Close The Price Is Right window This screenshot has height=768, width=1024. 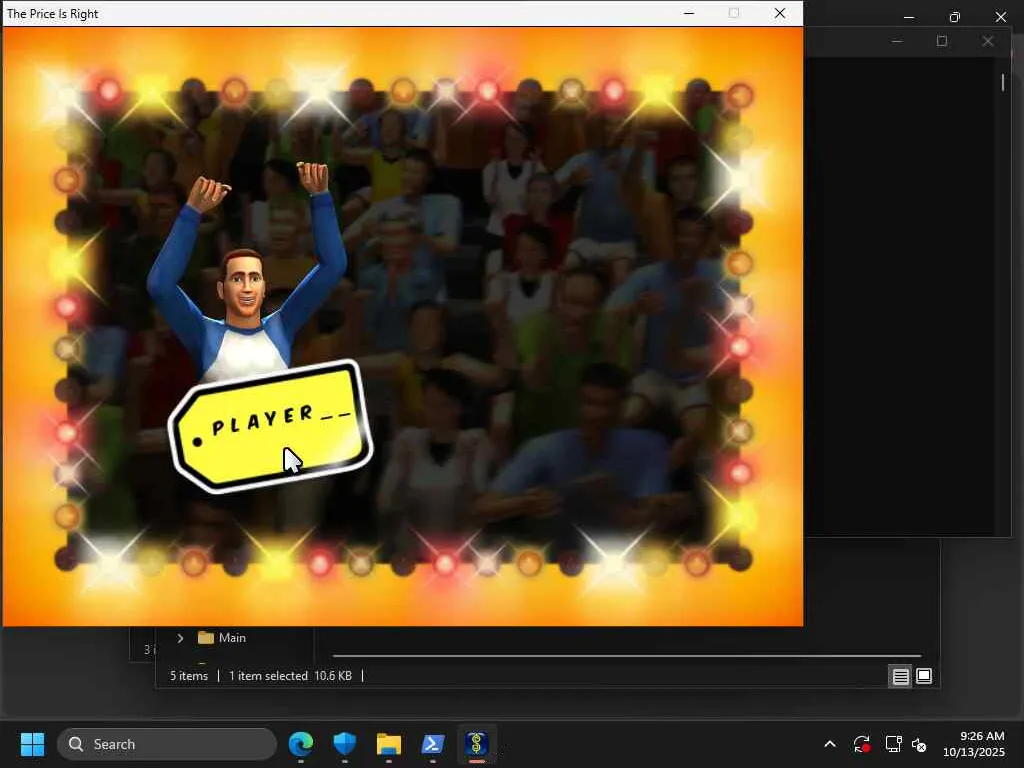pos(780,13)
